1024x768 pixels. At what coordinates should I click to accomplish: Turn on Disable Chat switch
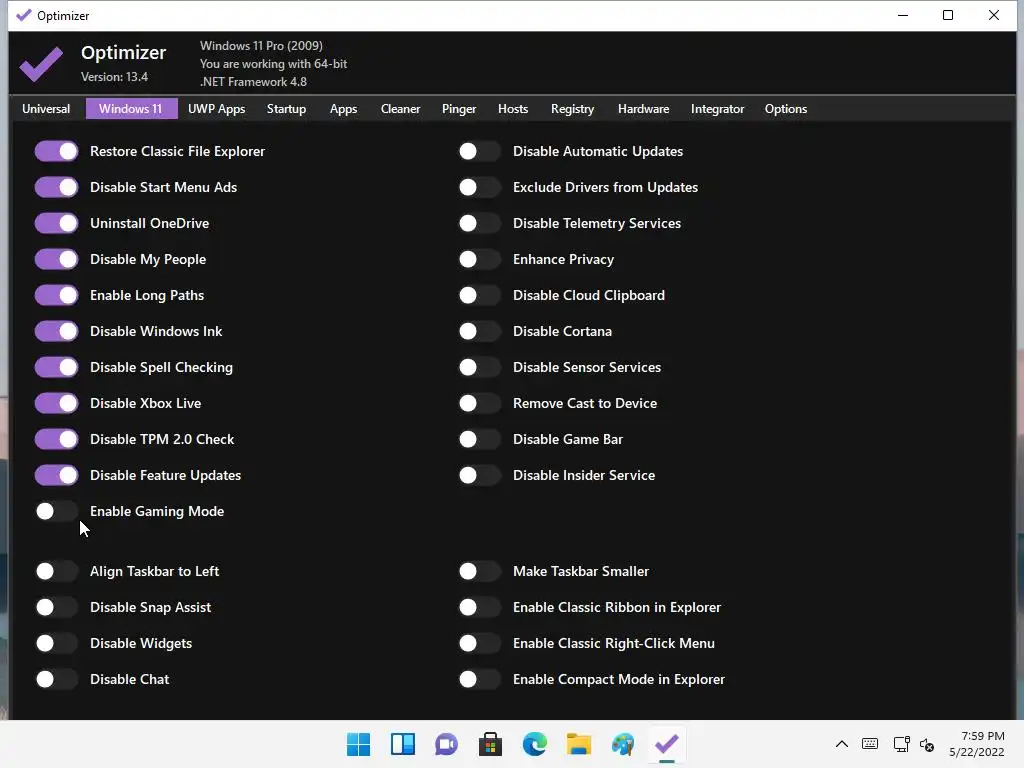[57, 679]
